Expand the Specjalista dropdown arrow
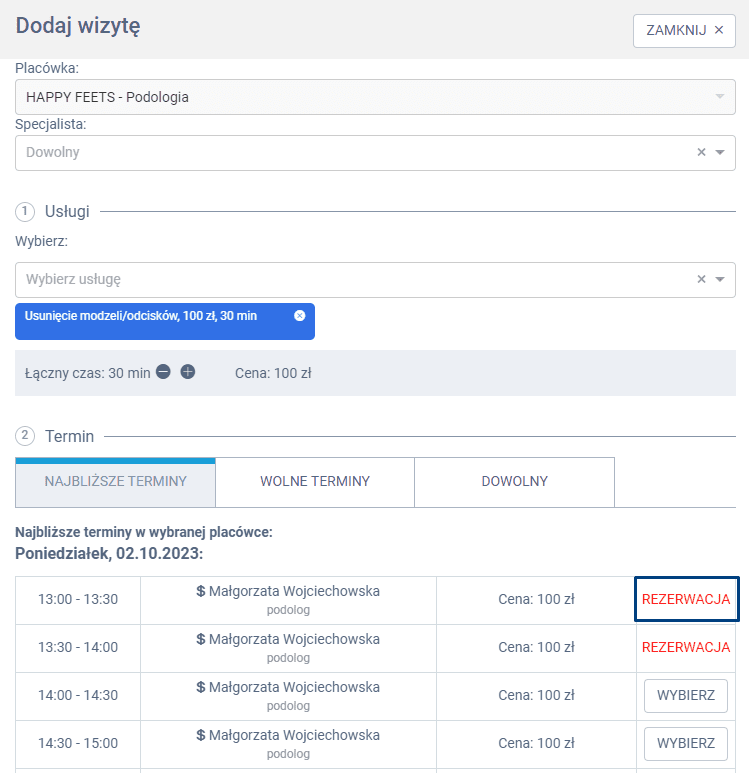Screen dimensions: 749x773 (720, 153)
